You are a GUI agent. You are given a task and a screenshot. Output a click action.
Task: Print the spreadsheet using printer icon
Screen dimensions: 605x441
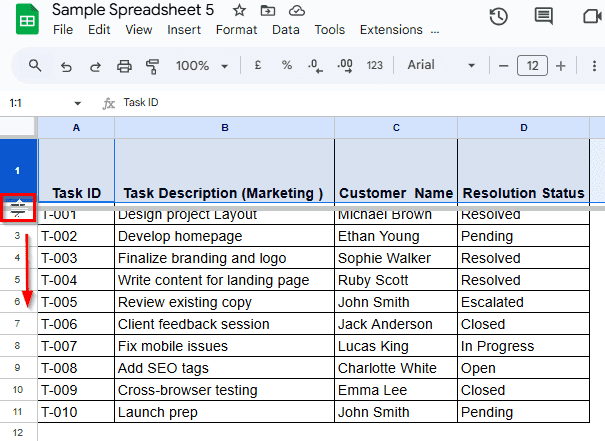tap(124, 66)
